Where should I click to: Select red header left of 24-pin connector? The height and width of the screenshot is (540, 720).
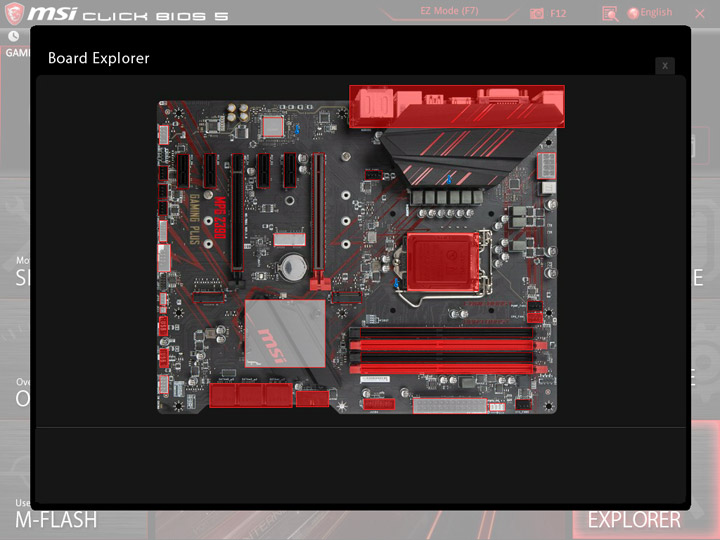pyautogui.click(x=379, y=404)
